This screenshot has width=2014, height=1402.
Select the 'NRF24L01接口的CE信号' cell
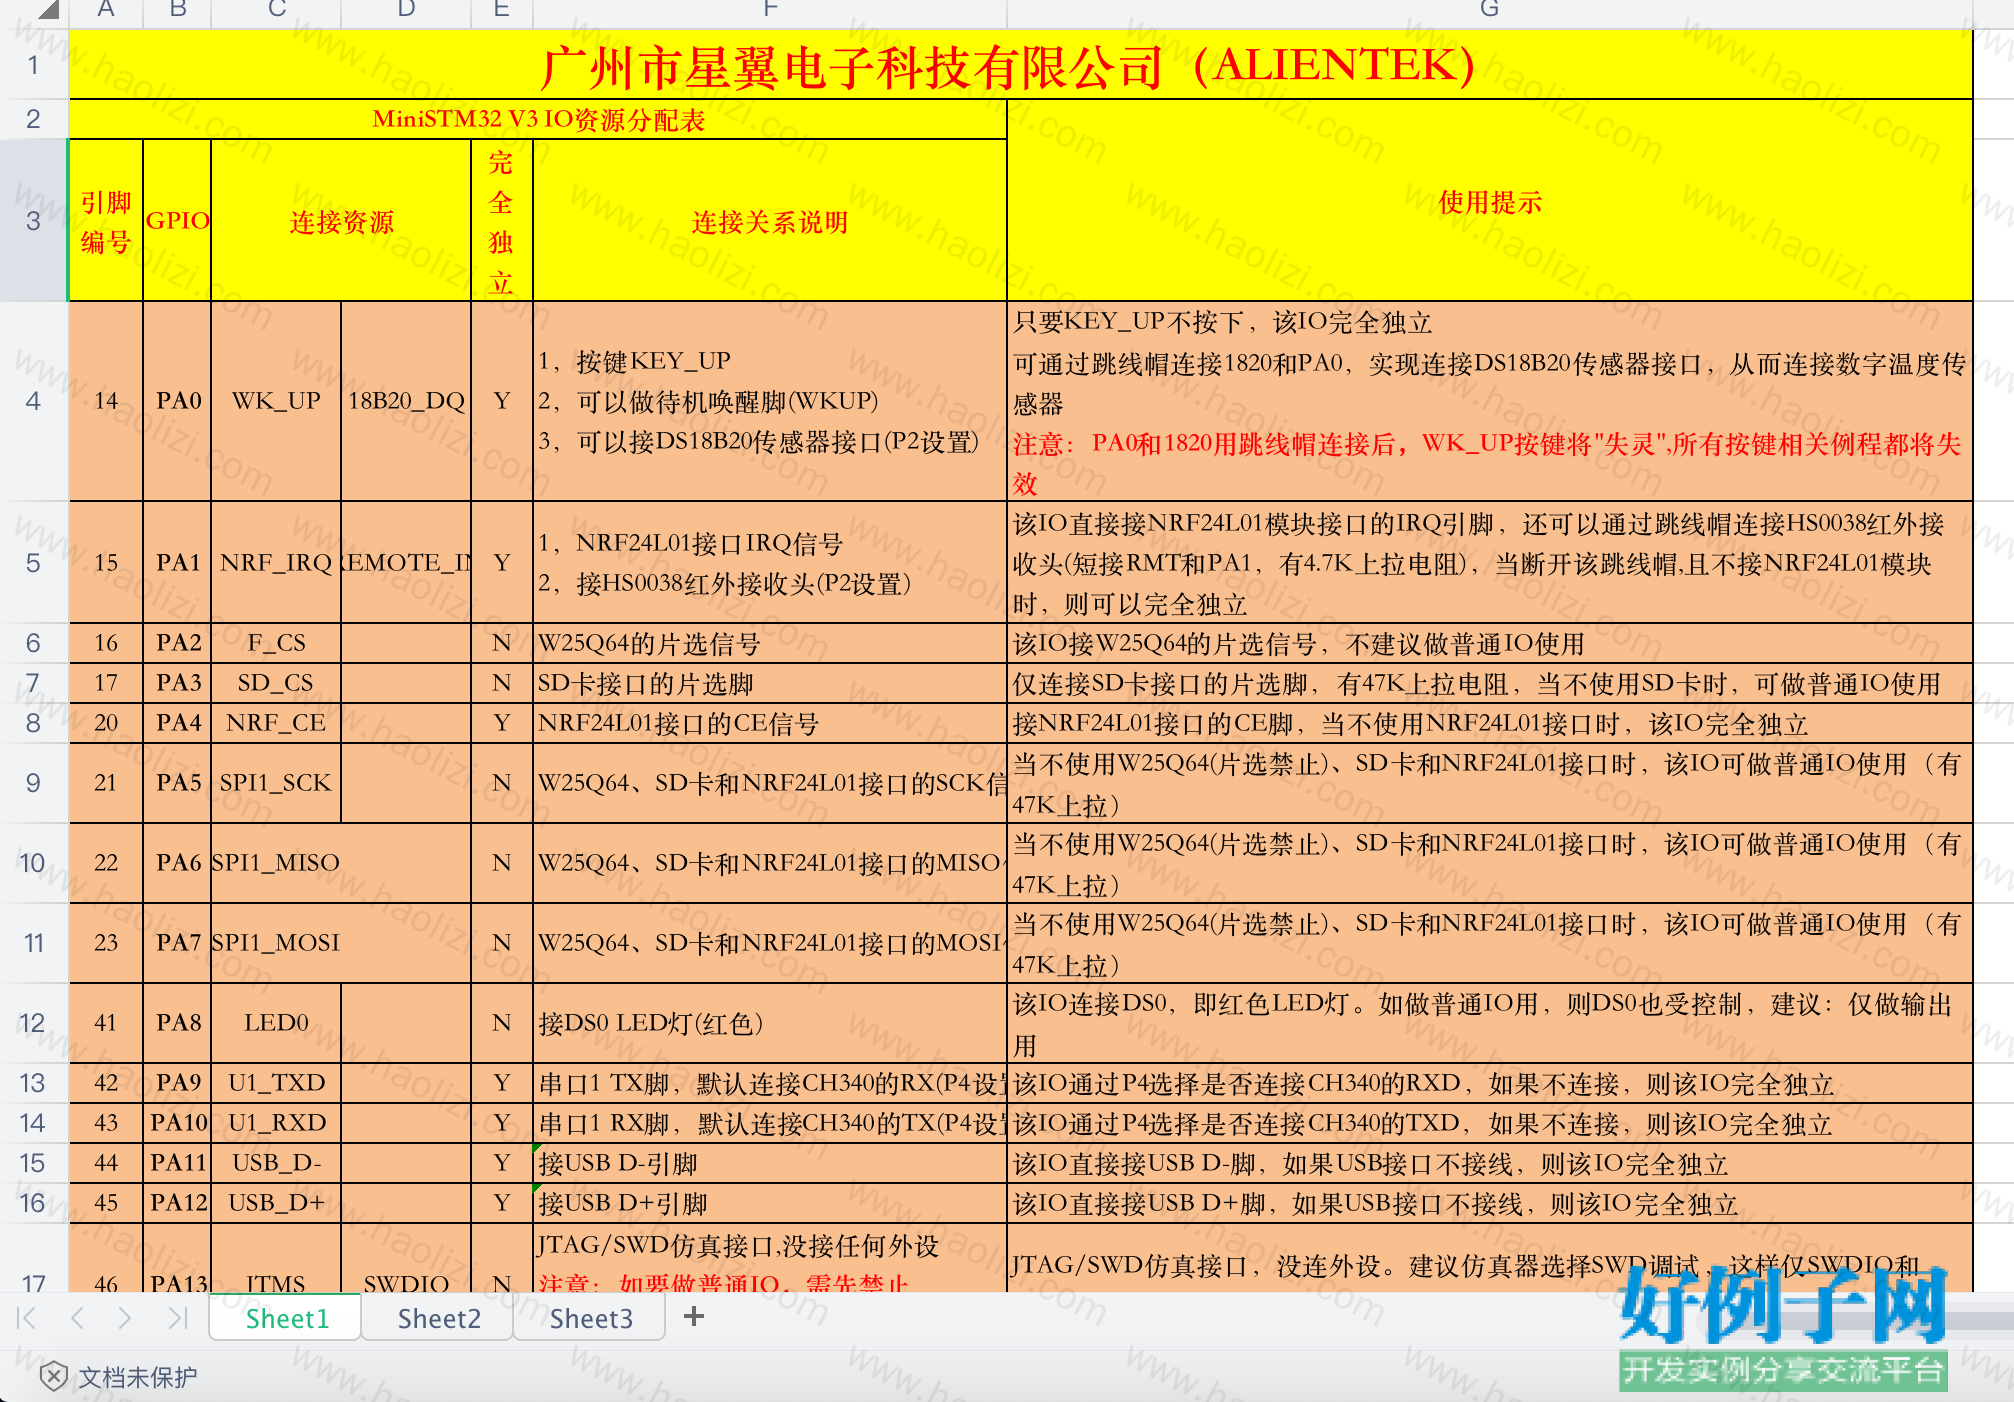770,723
